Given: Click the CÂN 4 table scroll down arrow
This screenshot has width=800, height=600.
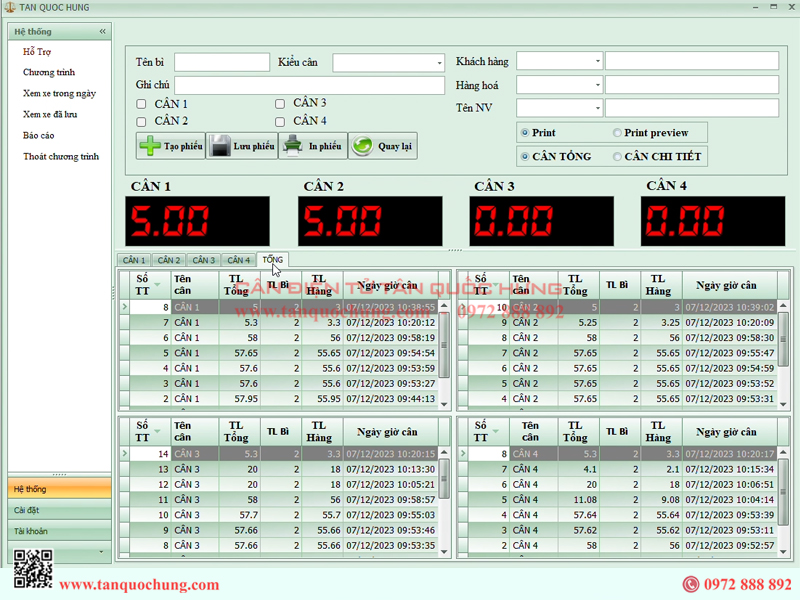Looking at the screenshot, I should 783,551.
